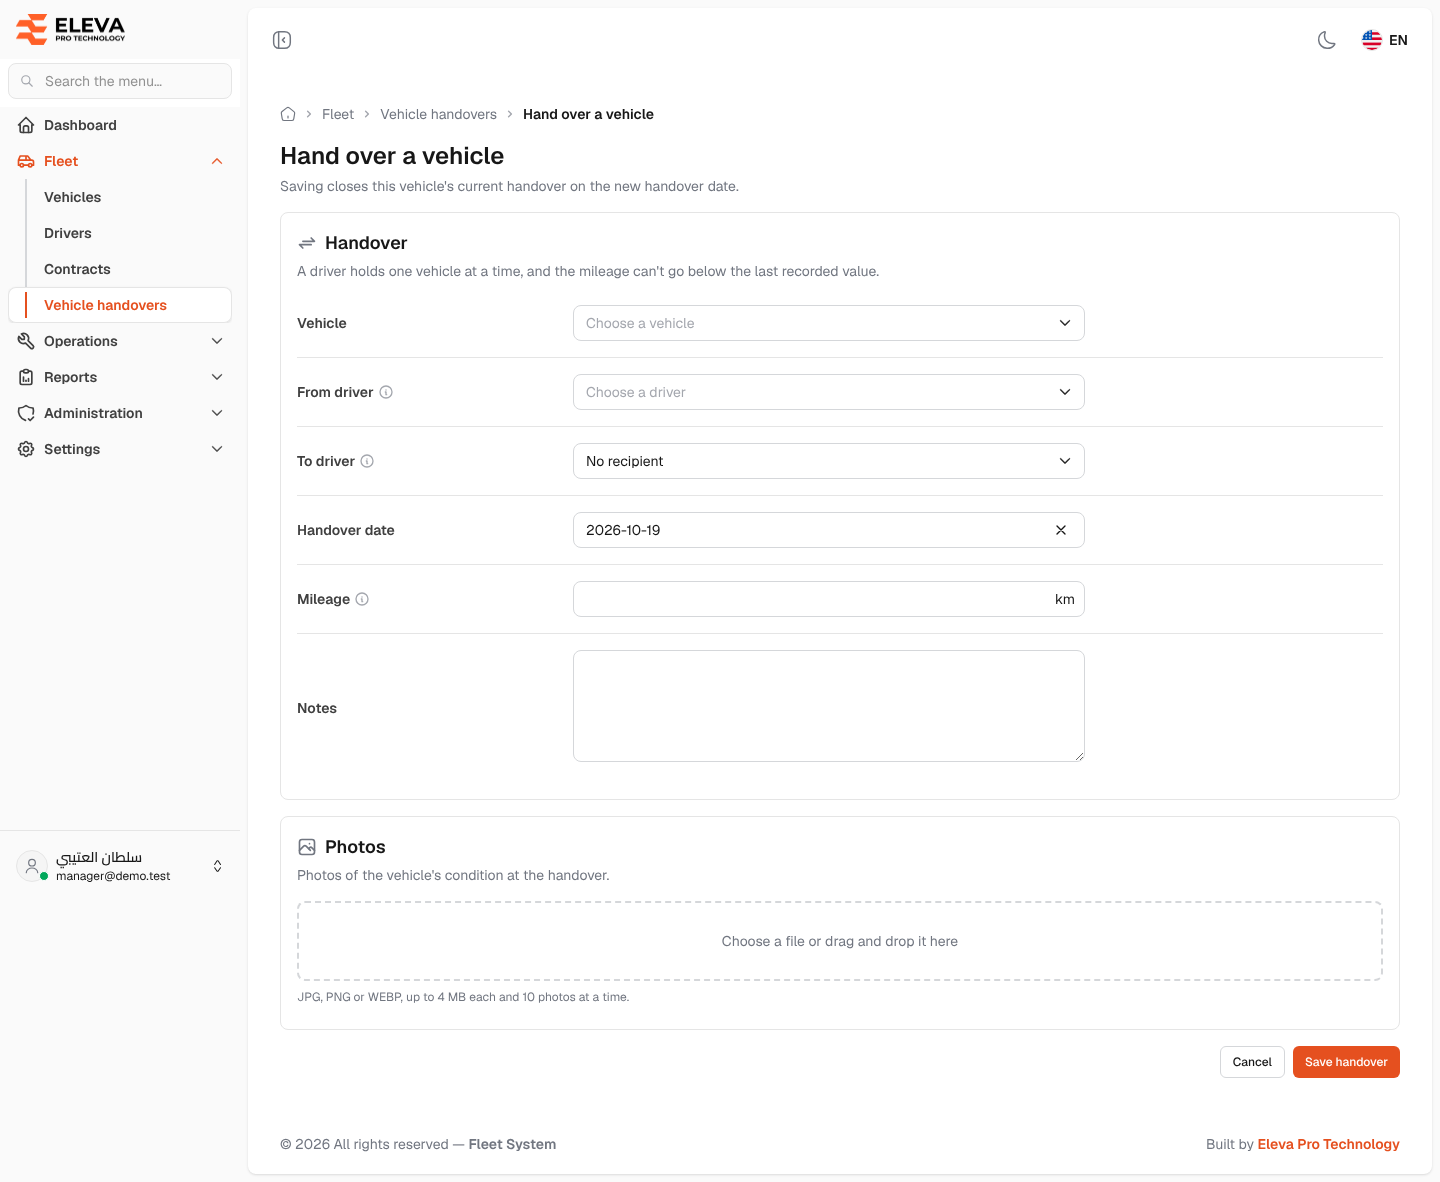Open Drivers in the sidebar
Image resolution: width=1440 pixels, height=1182 pixels.
[68, 233]
